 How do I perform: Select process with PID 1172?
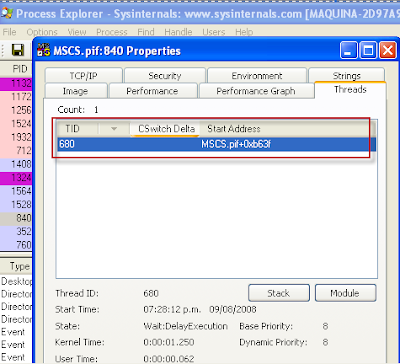(16, 97)
